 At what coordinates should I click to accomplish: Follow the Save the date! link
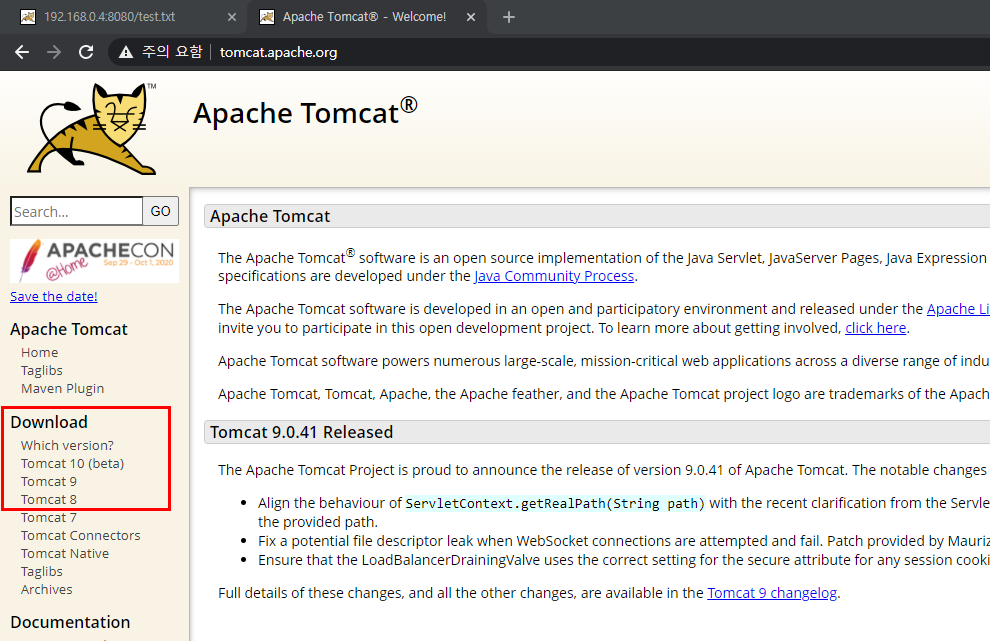[x=54, y=296]
